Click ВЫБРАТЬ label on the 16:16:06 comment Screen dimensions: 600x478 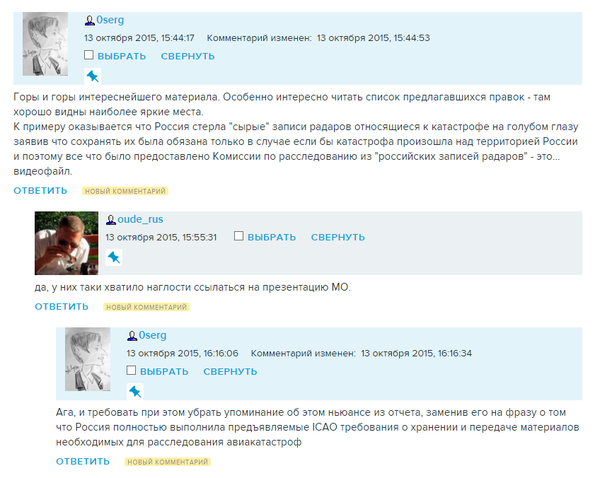[164, 372]
